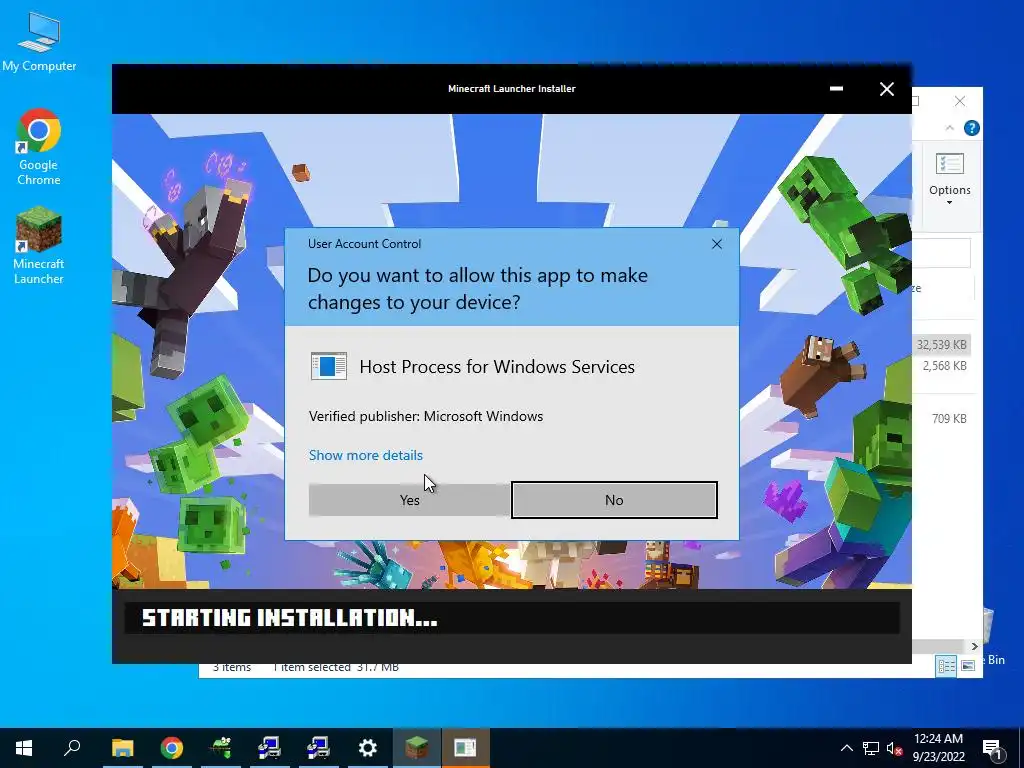
Task: Show more details in UAC dialog
Action: [x=366, y=455]
